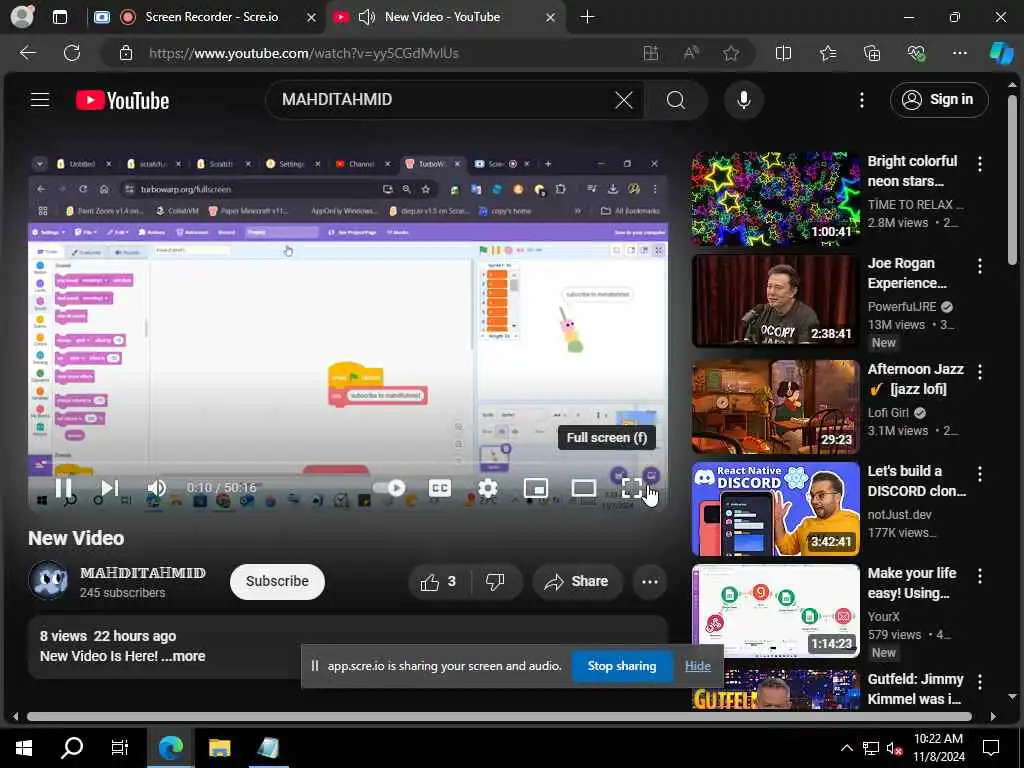
Task: Open options for DISCORD clone video
Action: [x=980, y=473]
